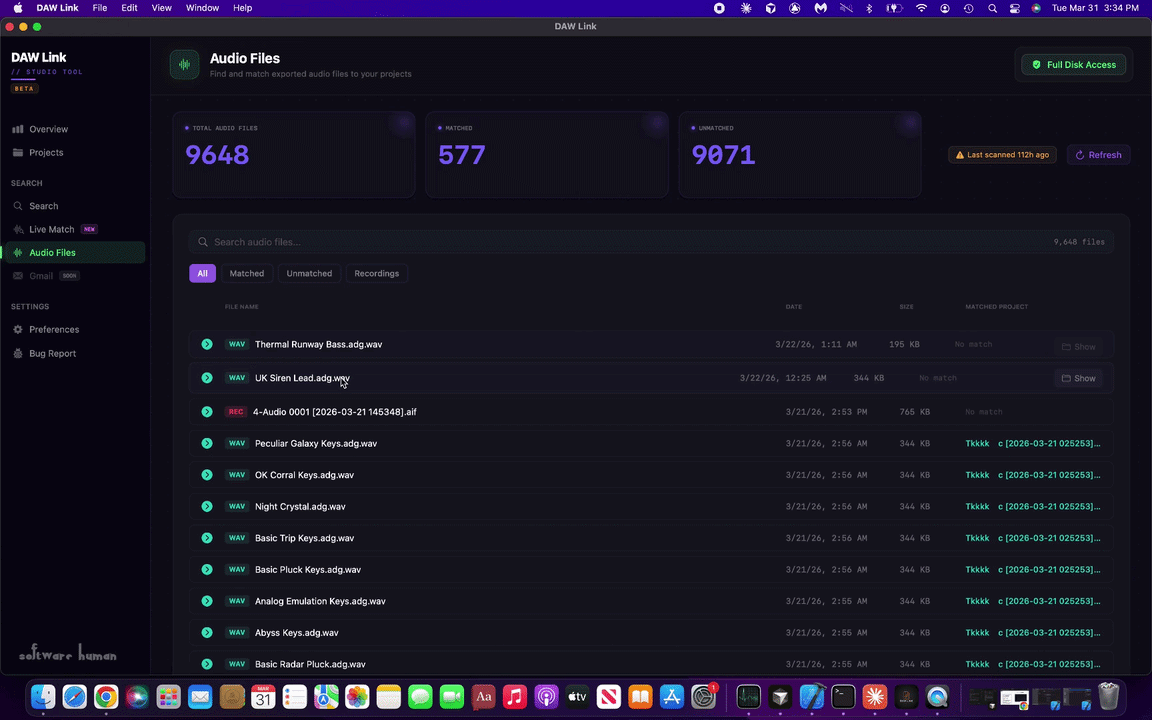1152x720 pixels.
Task: Click the File Name column header
Action: (x=242, y=306)
